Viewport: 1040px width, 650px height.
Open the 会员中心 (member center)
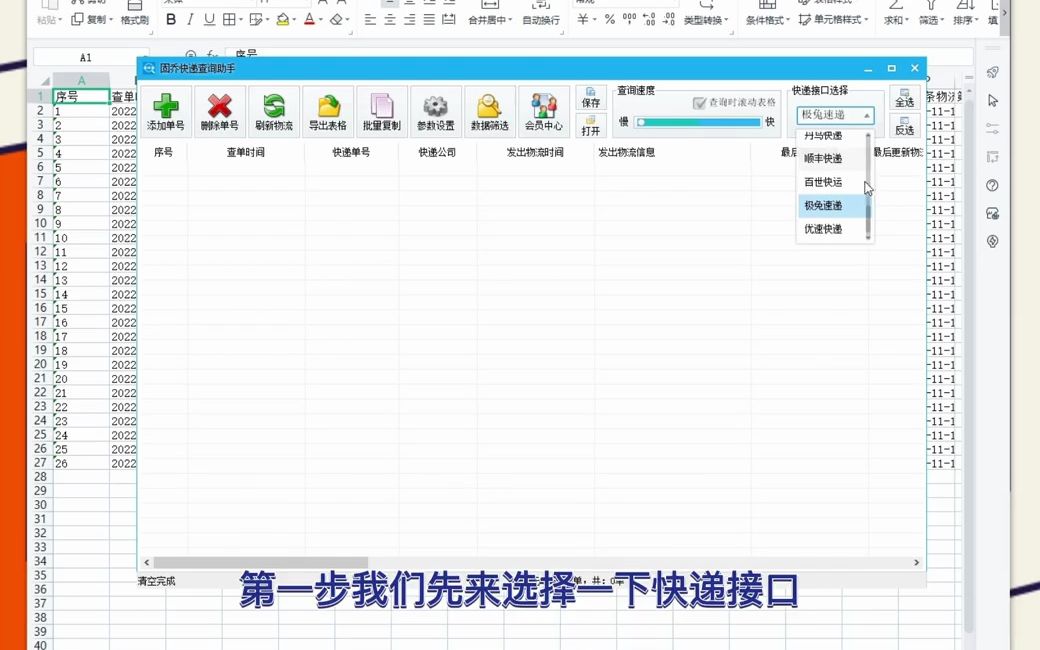point(543,108)
